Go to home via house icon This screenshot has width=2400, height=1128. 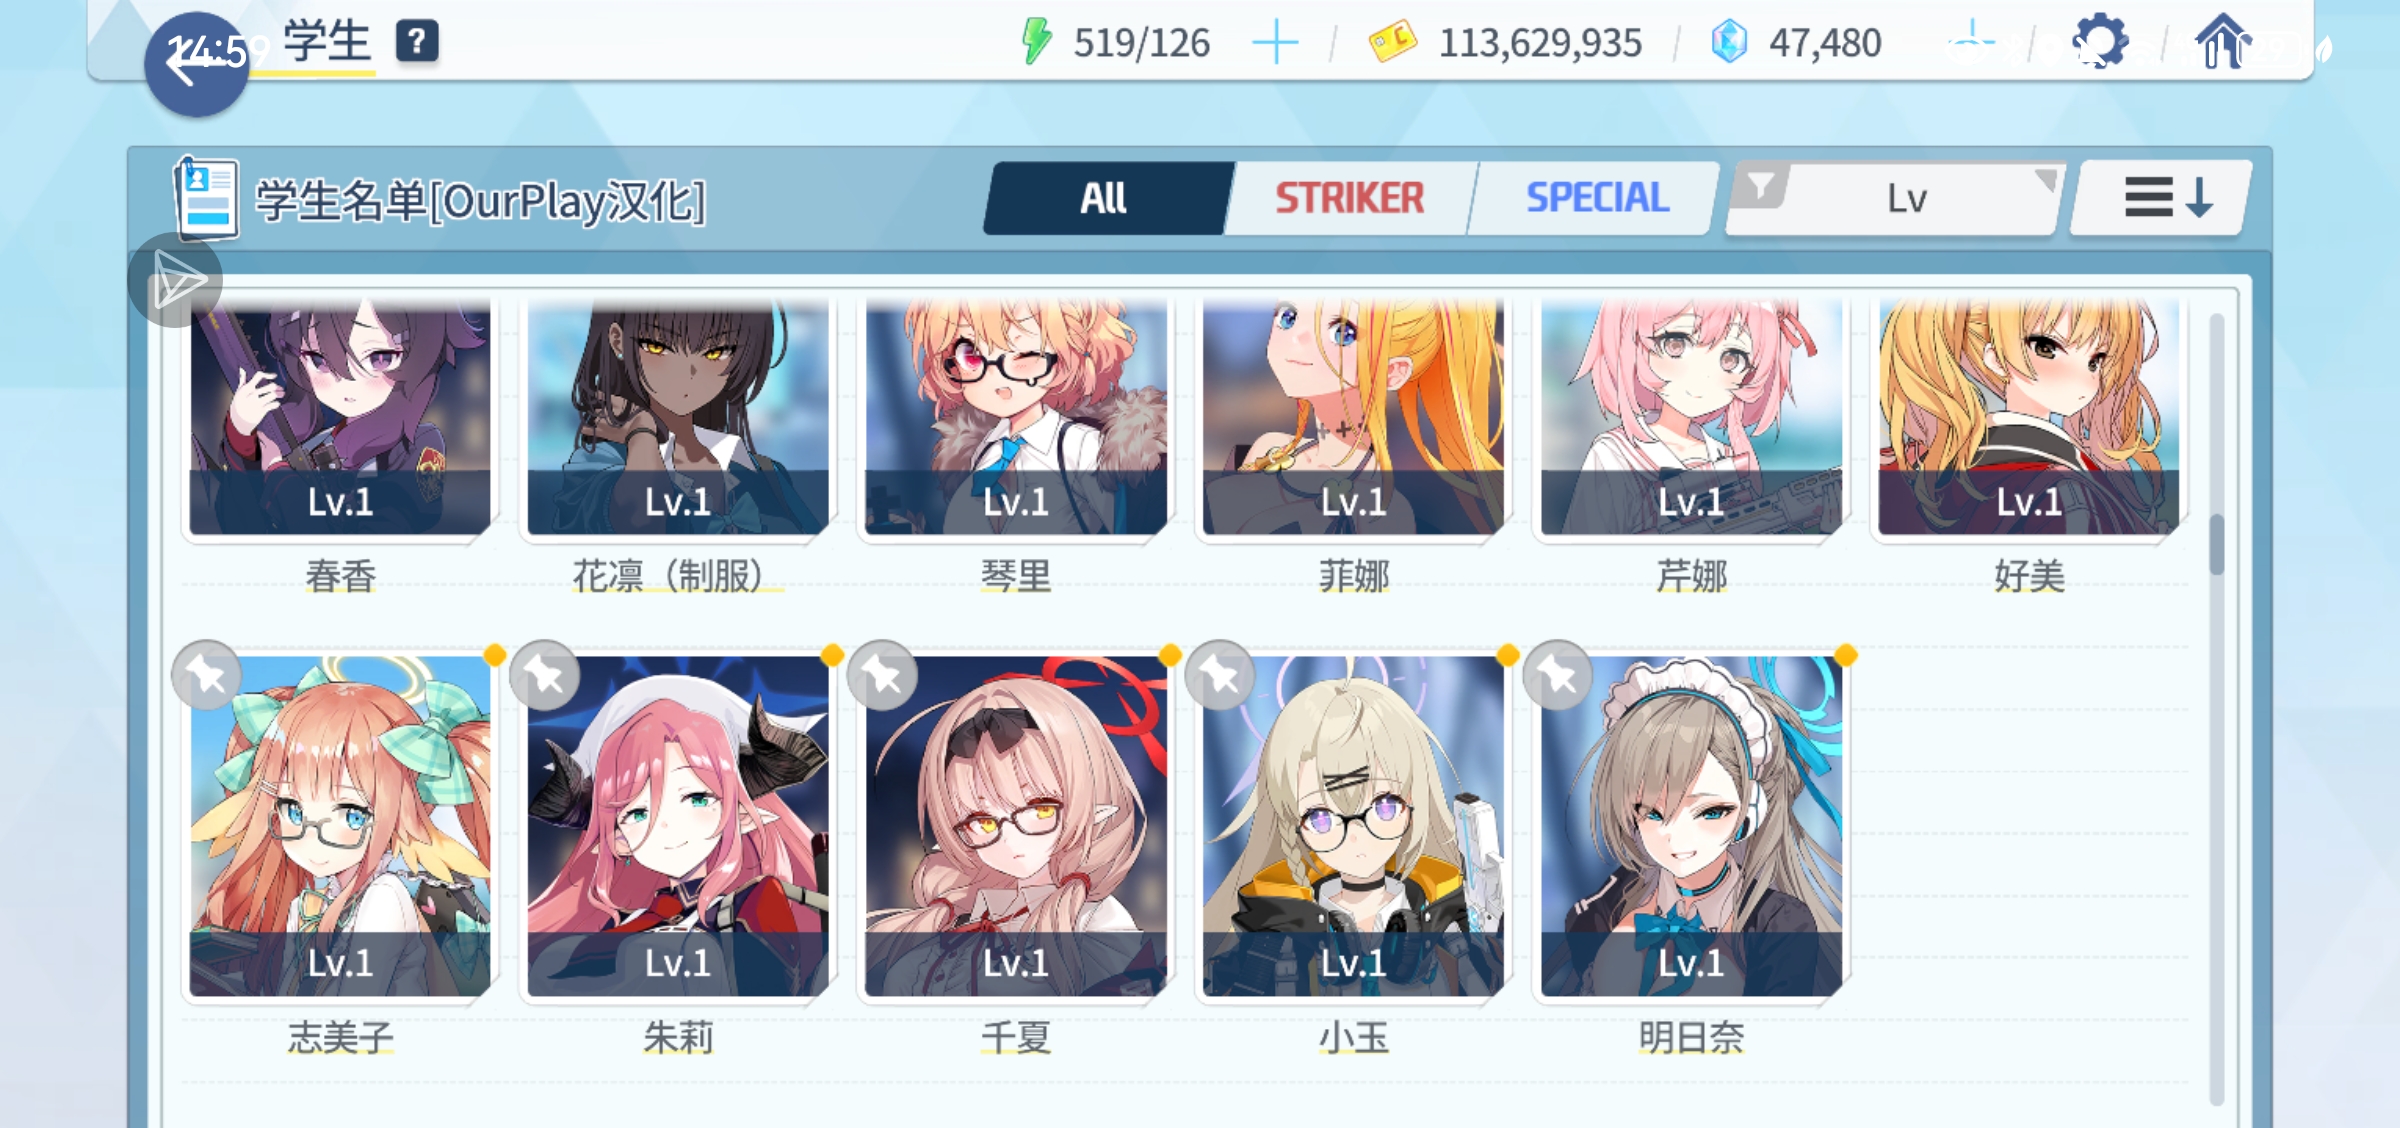tap(2222, 41)
